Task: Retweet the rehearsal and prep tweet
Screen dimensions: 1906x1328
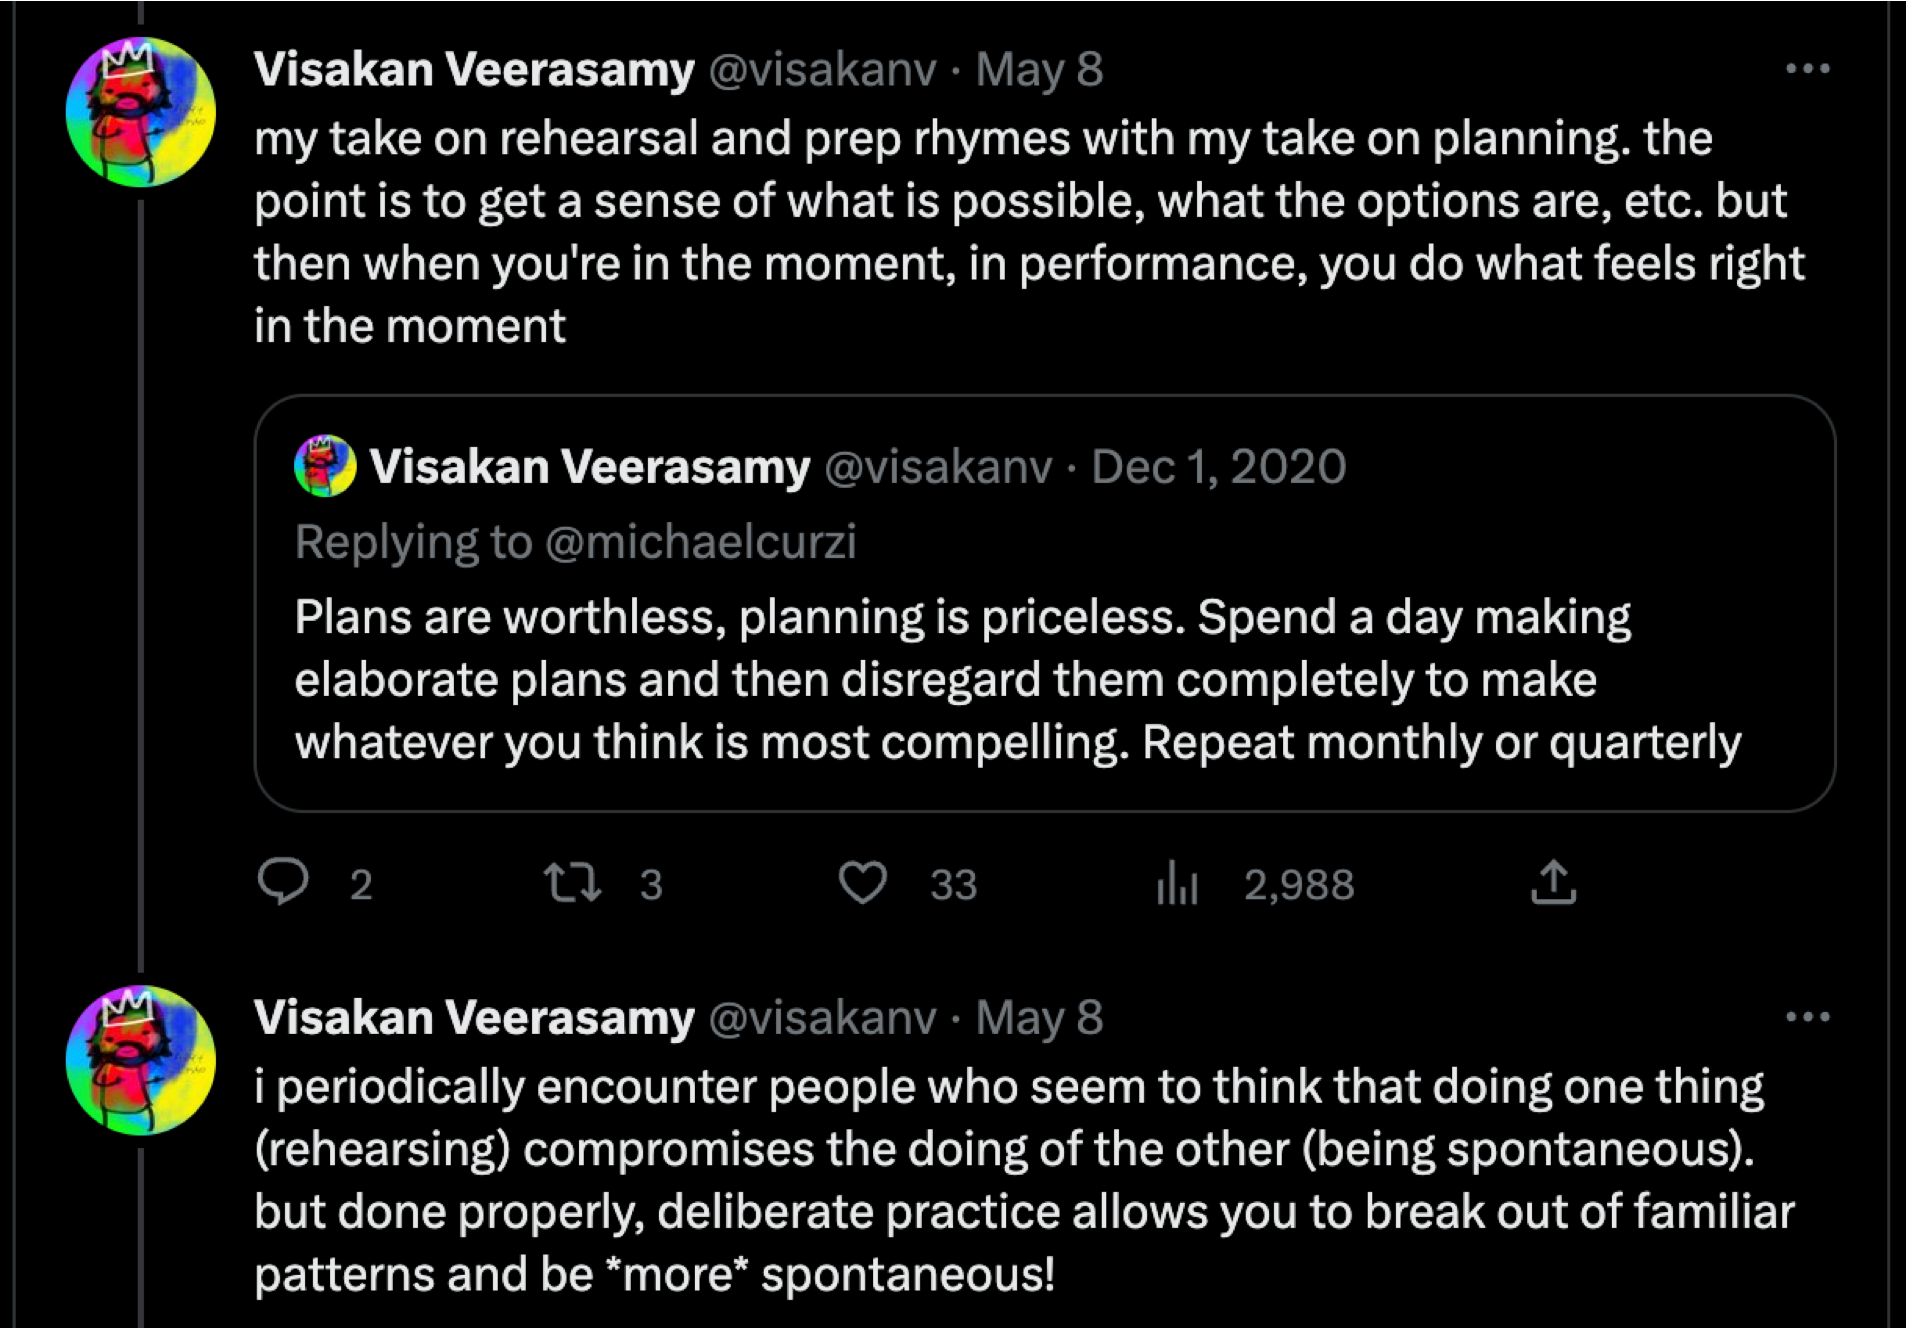Action: tap(572, 882)
